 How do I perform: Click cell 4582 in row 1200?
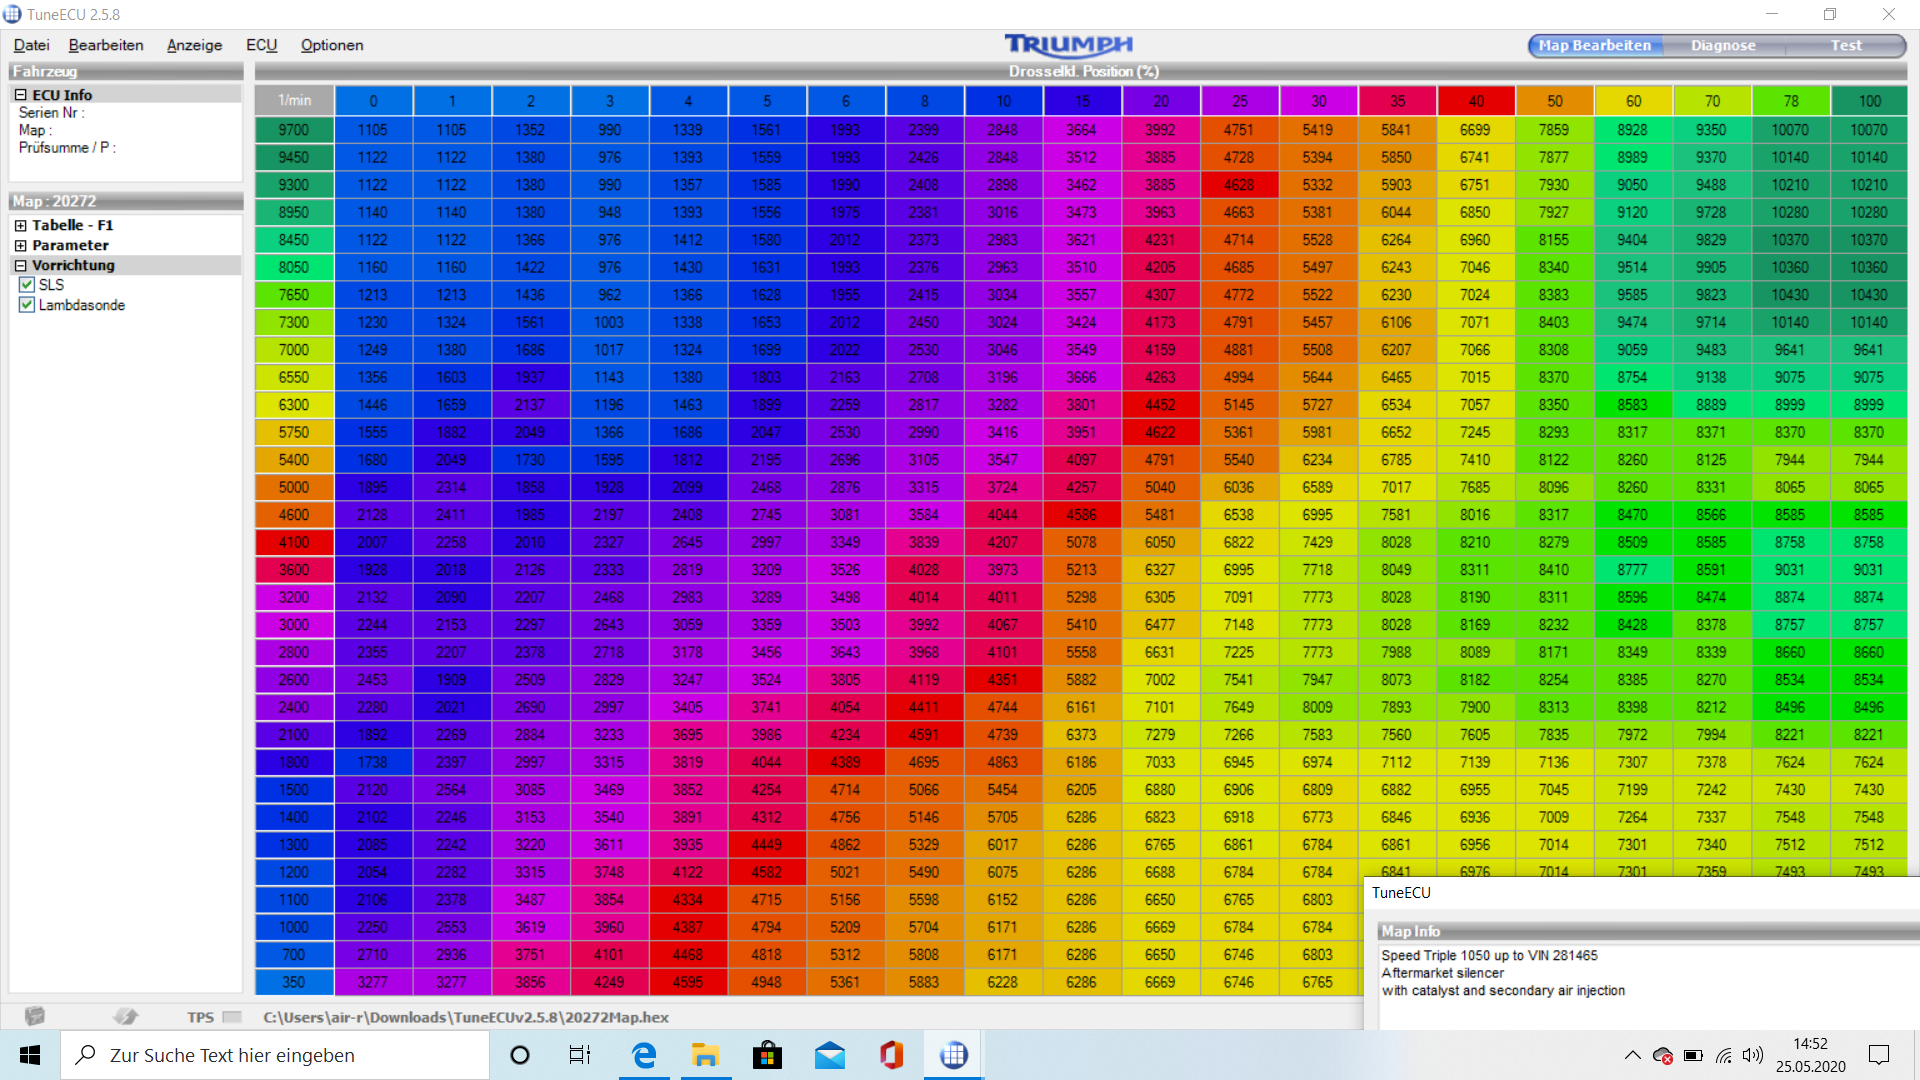(x=766, y=872)
